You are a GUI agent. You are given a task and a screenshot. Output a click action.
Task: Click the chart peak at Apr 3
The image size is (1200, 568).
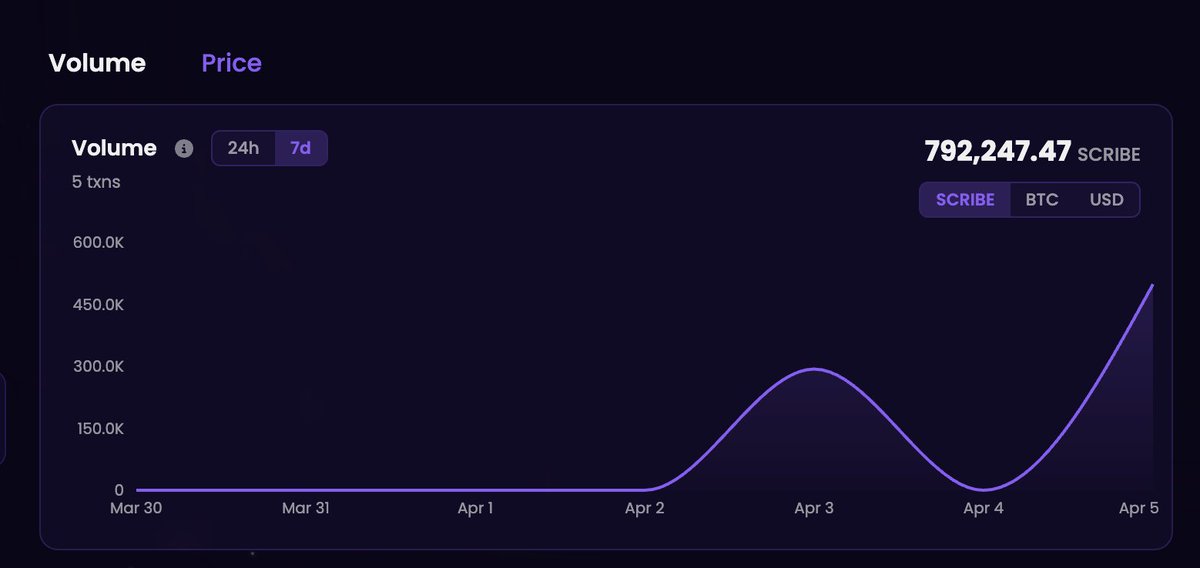(x=815, y=369)
